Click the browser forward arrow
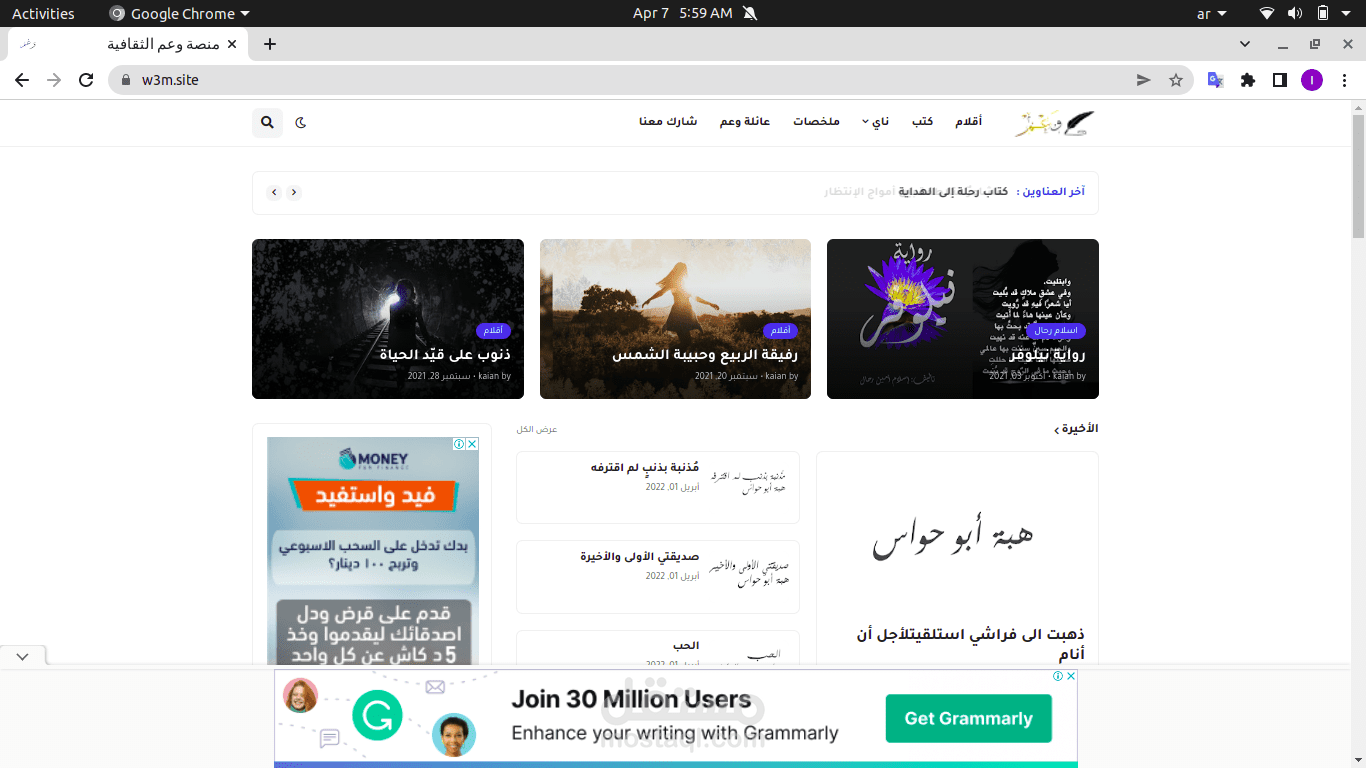The height and width of the screenshot is (768, 1366). click(54, 80)
